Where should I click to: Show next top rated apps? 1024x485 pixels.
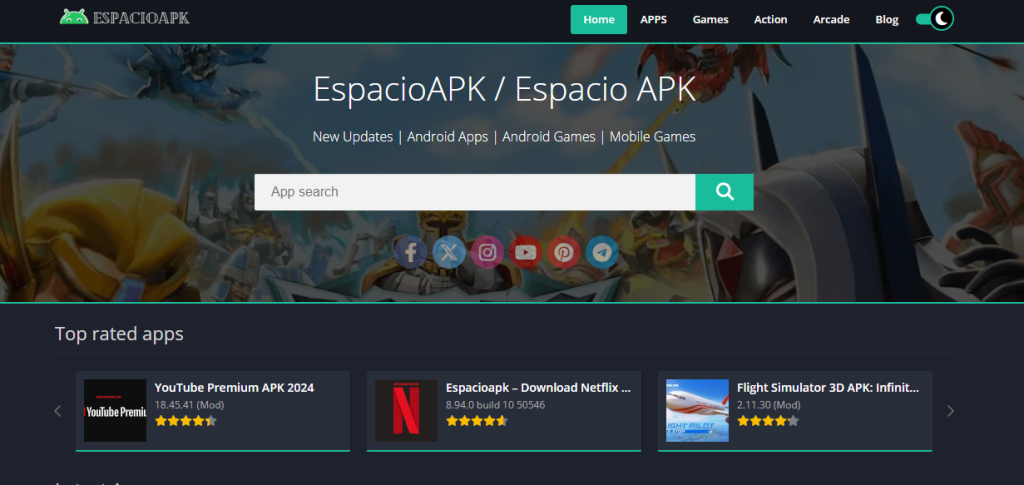[x=950, y=411]
